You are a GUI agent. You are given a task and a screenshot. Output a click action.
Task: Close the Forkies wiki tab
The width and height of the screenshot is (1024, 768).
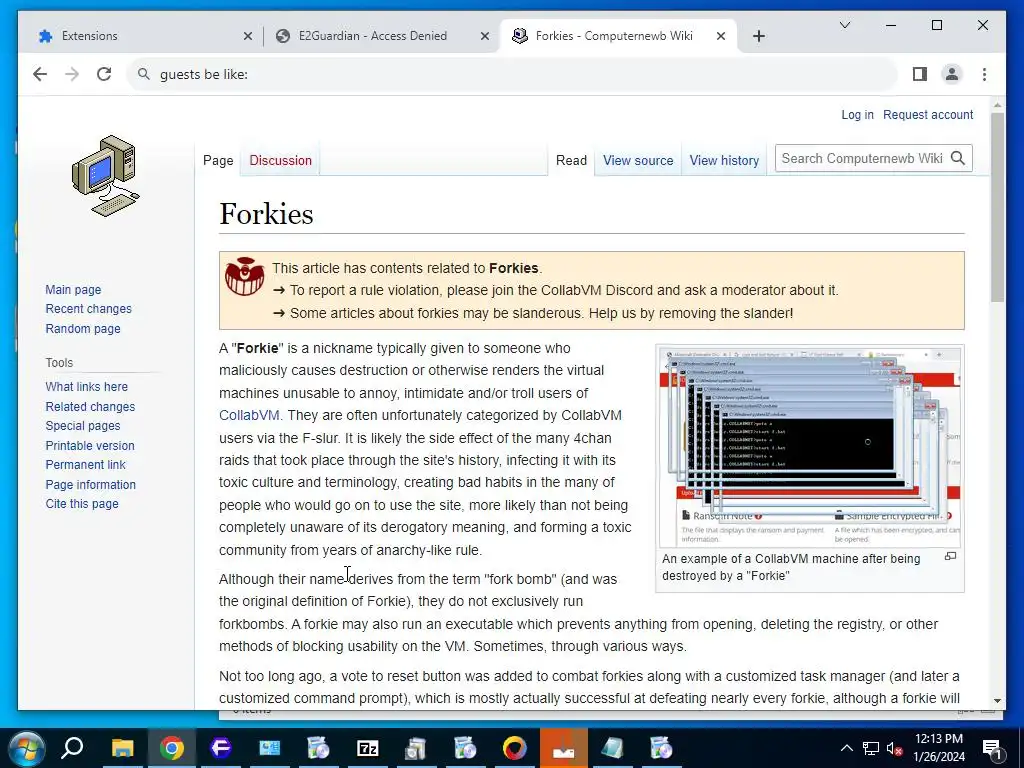(721, 36)
